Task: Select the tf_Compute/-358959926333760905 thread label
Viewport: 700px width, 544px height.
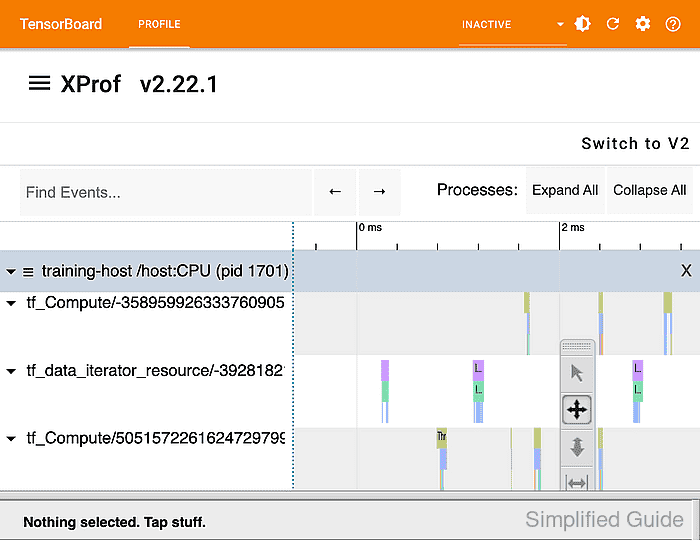Action: [x=155, y=303]
